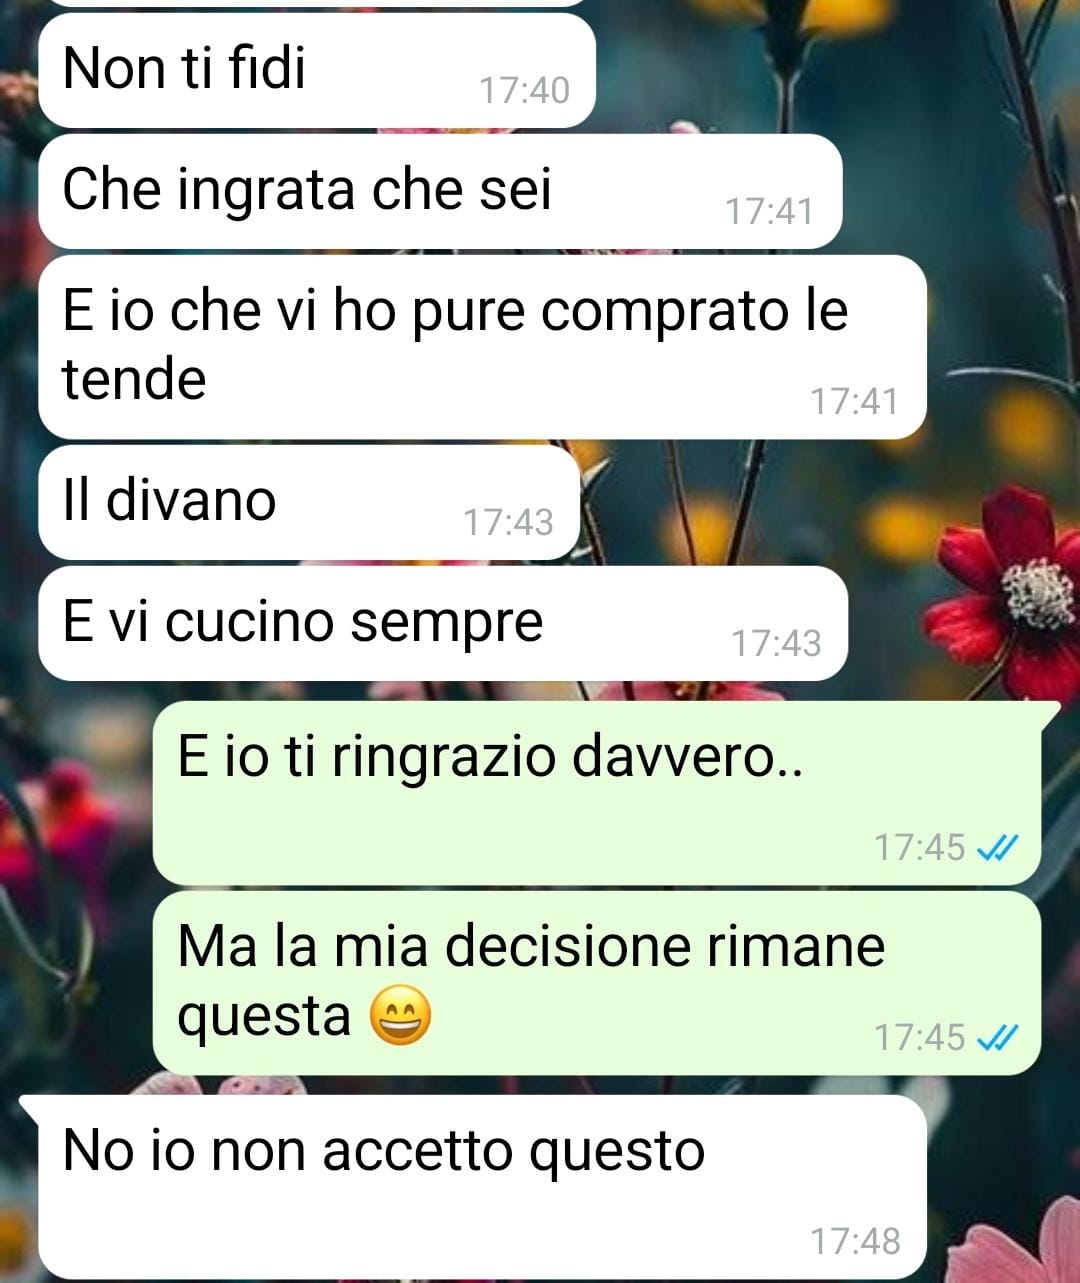Tap the 17:48 timestamp on the last message
Image resolution: width=1080 pixels, height=1283 pixels.
point(855,1241)
